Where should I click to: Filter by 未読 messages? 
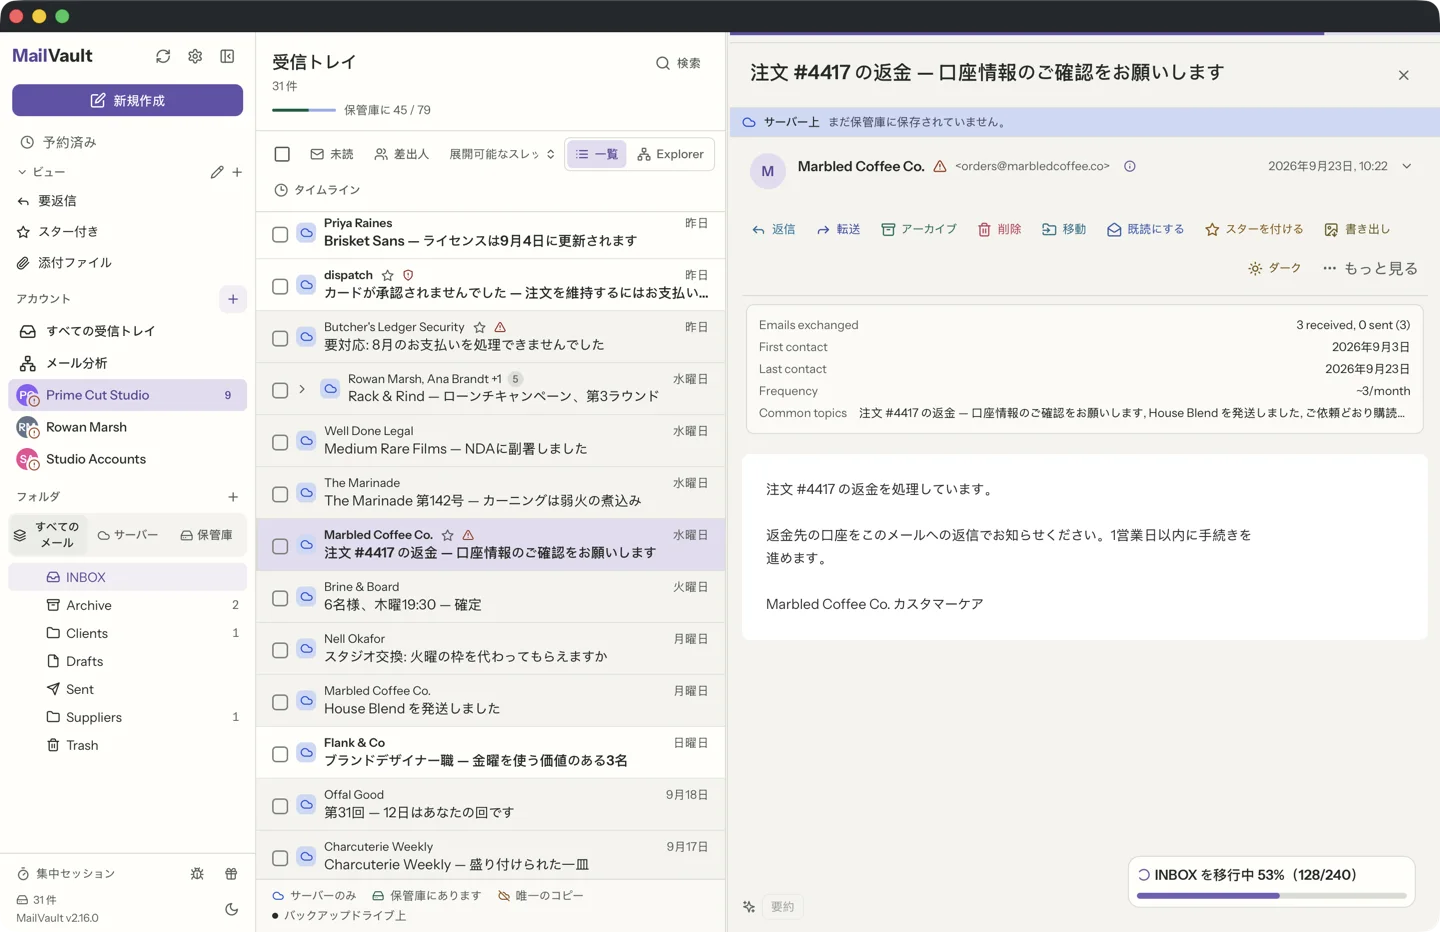(332, 154)
